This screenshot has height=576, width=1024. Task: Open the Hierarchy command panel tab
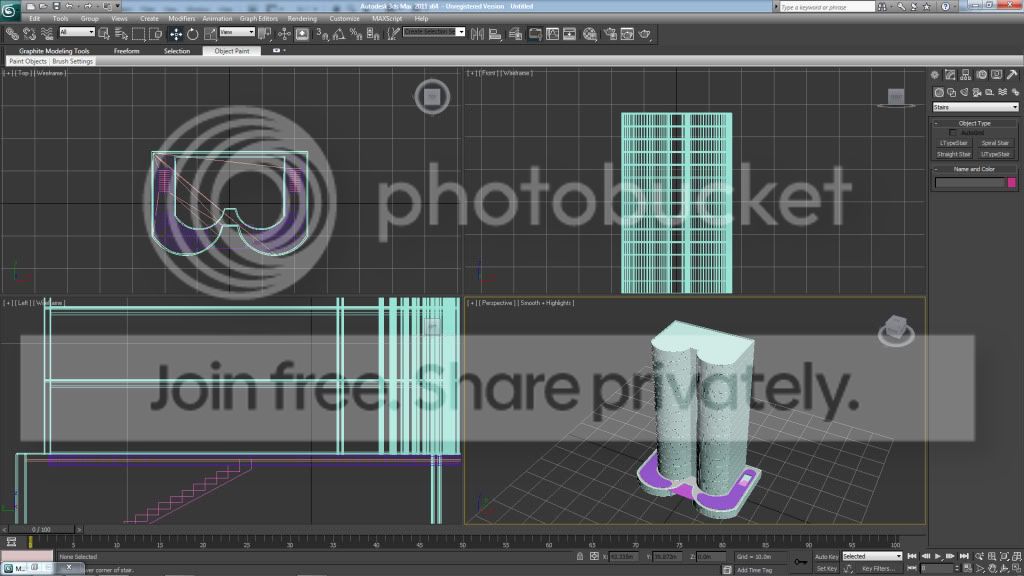pyautogui.click(x=966, y=75)
